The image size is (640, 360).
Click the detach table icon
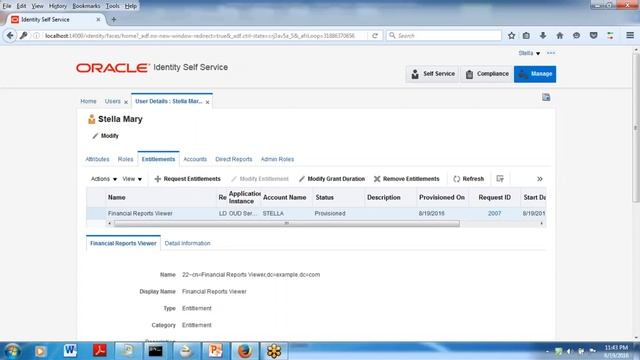(x=500, y=179)
